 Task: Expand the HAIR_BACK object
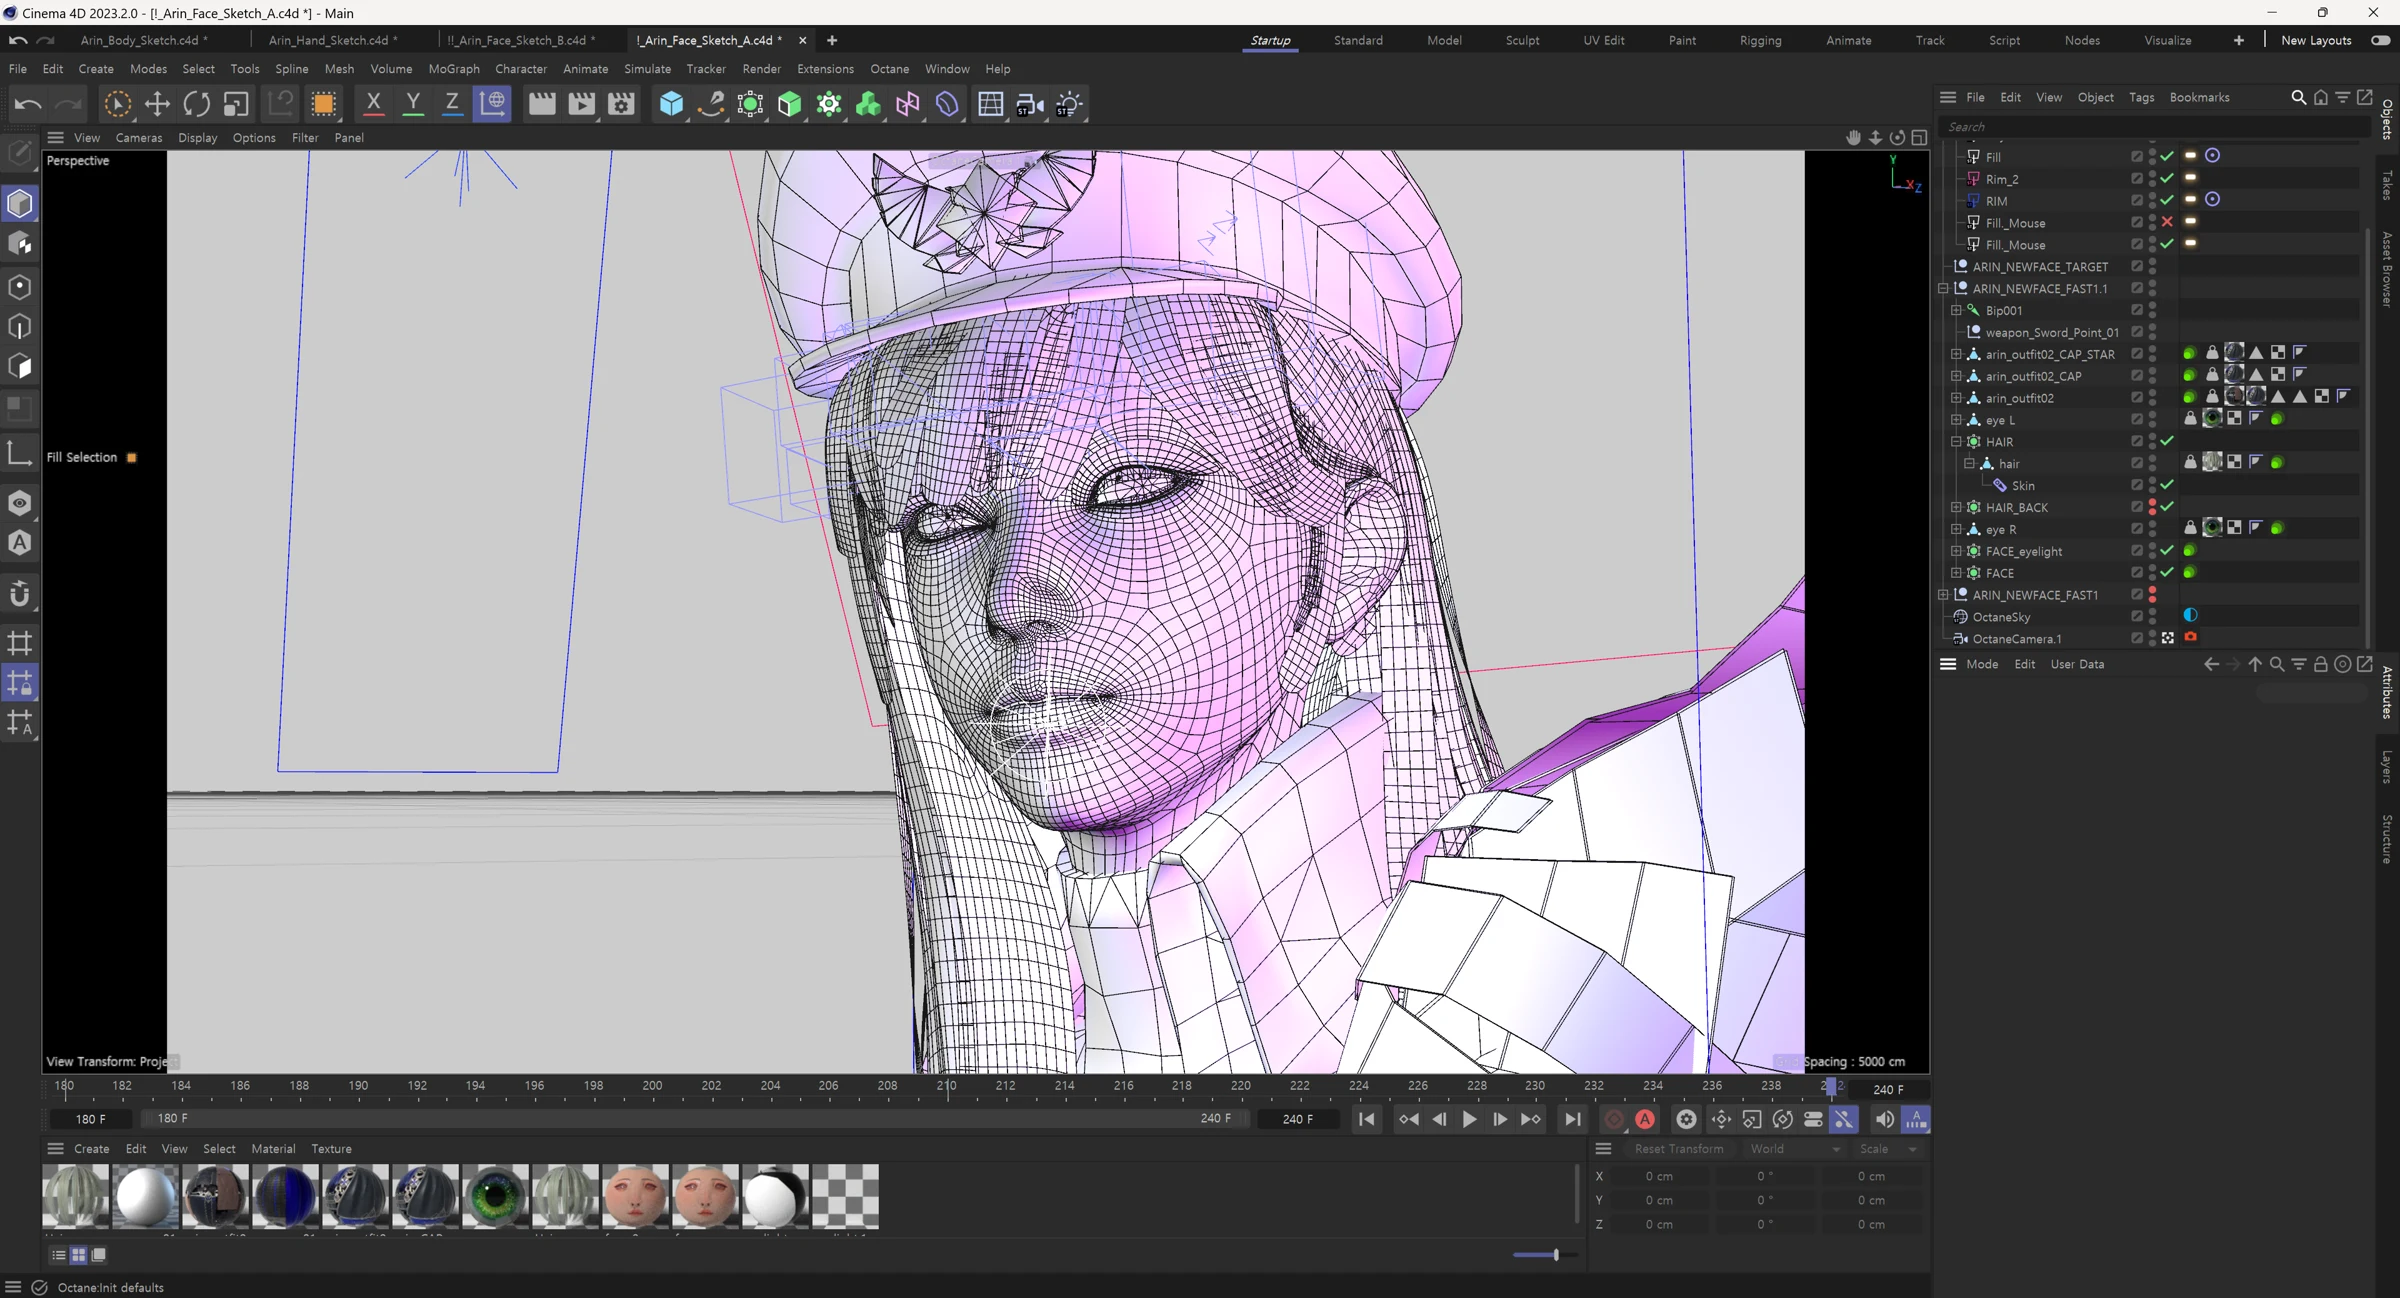coord(1956,507)
